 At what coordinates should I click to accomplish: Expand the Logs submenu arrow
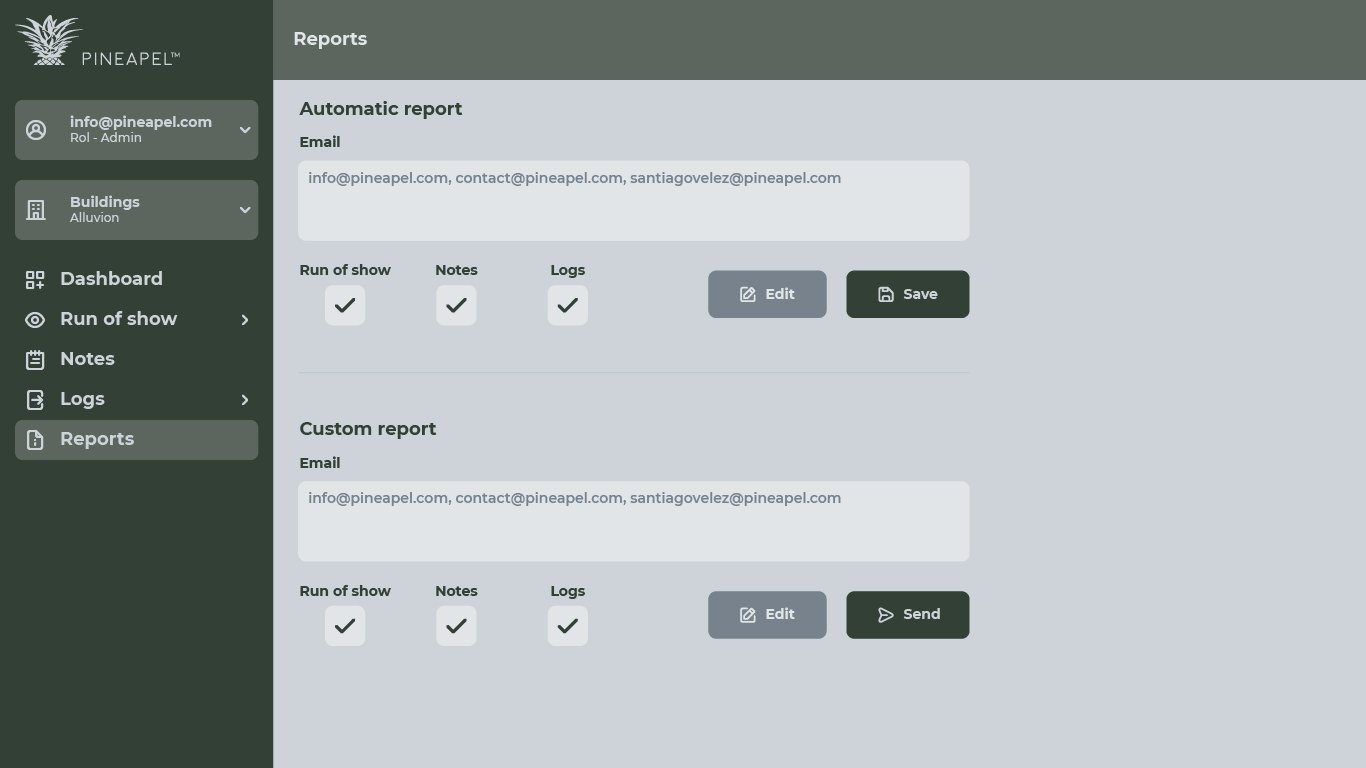click(x=245, y=400)
